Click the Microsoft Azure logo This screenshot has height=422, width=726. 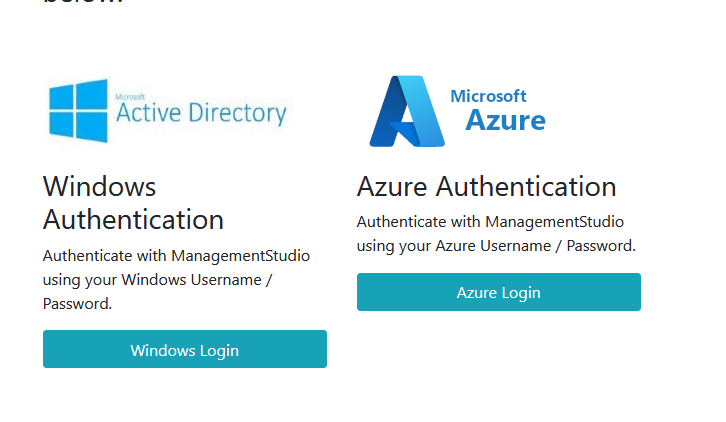coord(457,111)
